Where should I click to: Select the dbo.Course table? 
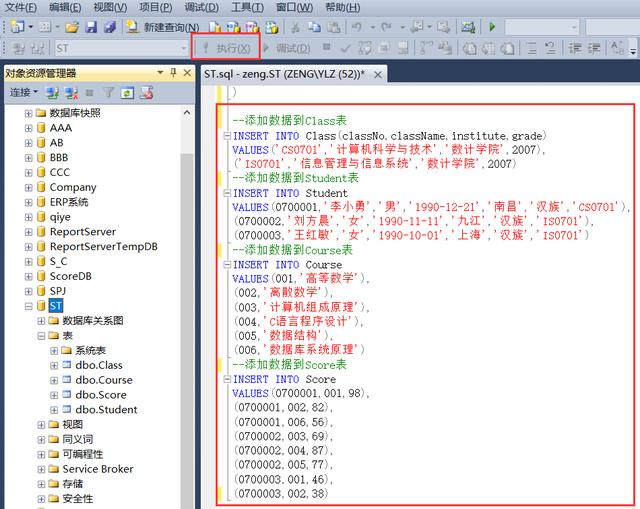[104, 380]
